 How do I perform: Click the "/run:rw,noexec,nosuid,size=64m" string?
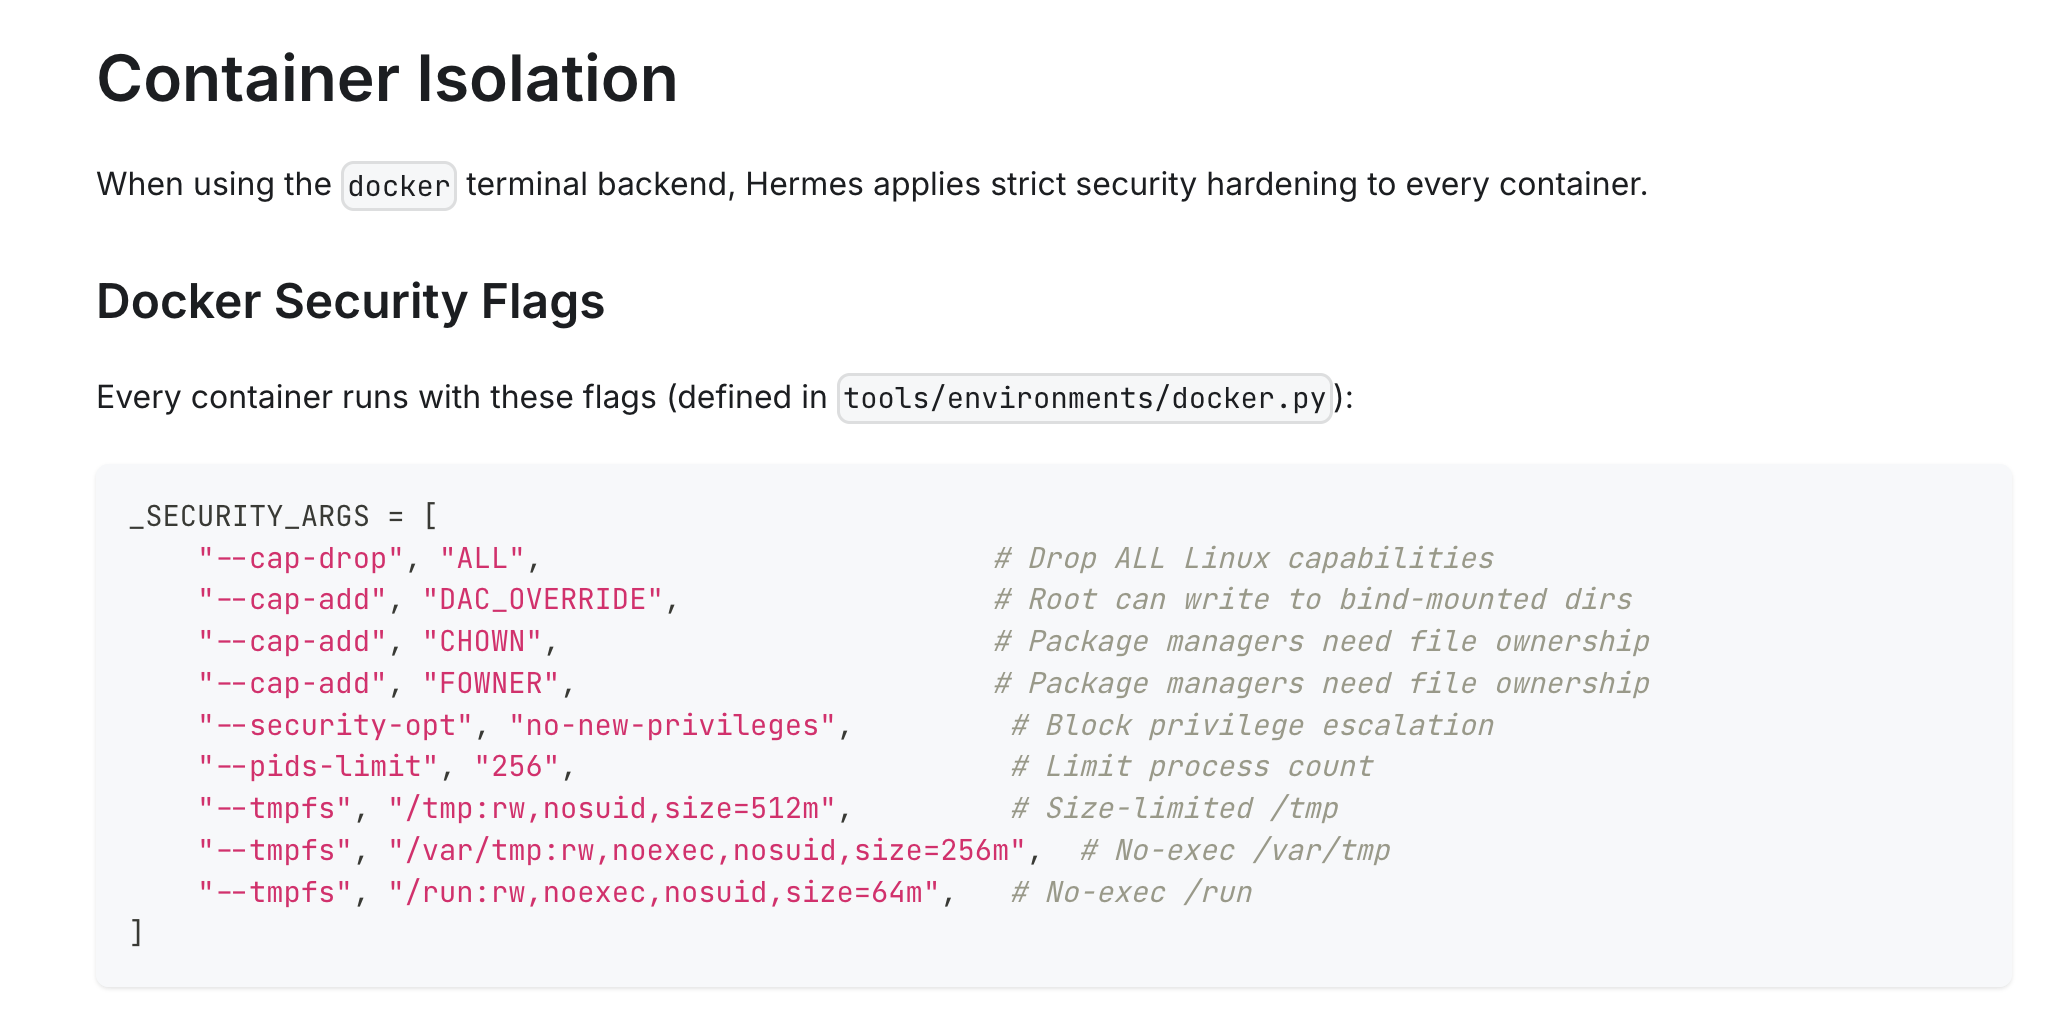pyautogui.click(x=663, y=892)
